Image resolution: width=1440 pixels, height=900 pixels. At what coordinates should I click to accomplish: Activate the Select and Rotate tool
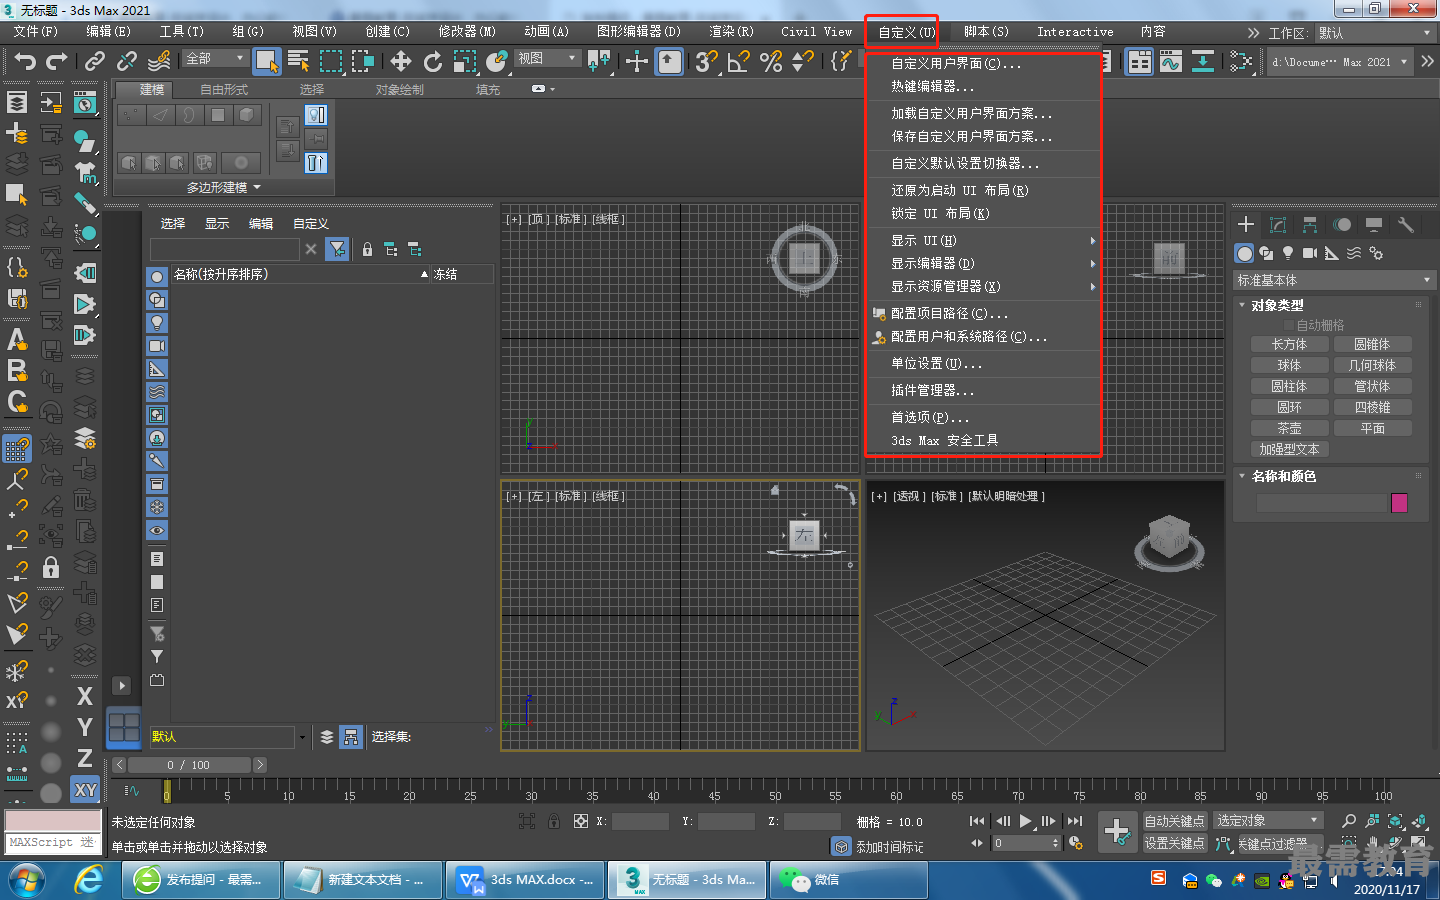[x=433, y=62]
